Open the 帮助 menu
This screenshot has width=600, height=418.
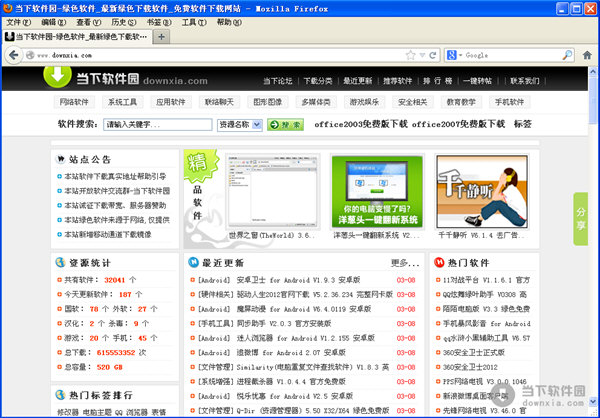[x=229, y=23]
